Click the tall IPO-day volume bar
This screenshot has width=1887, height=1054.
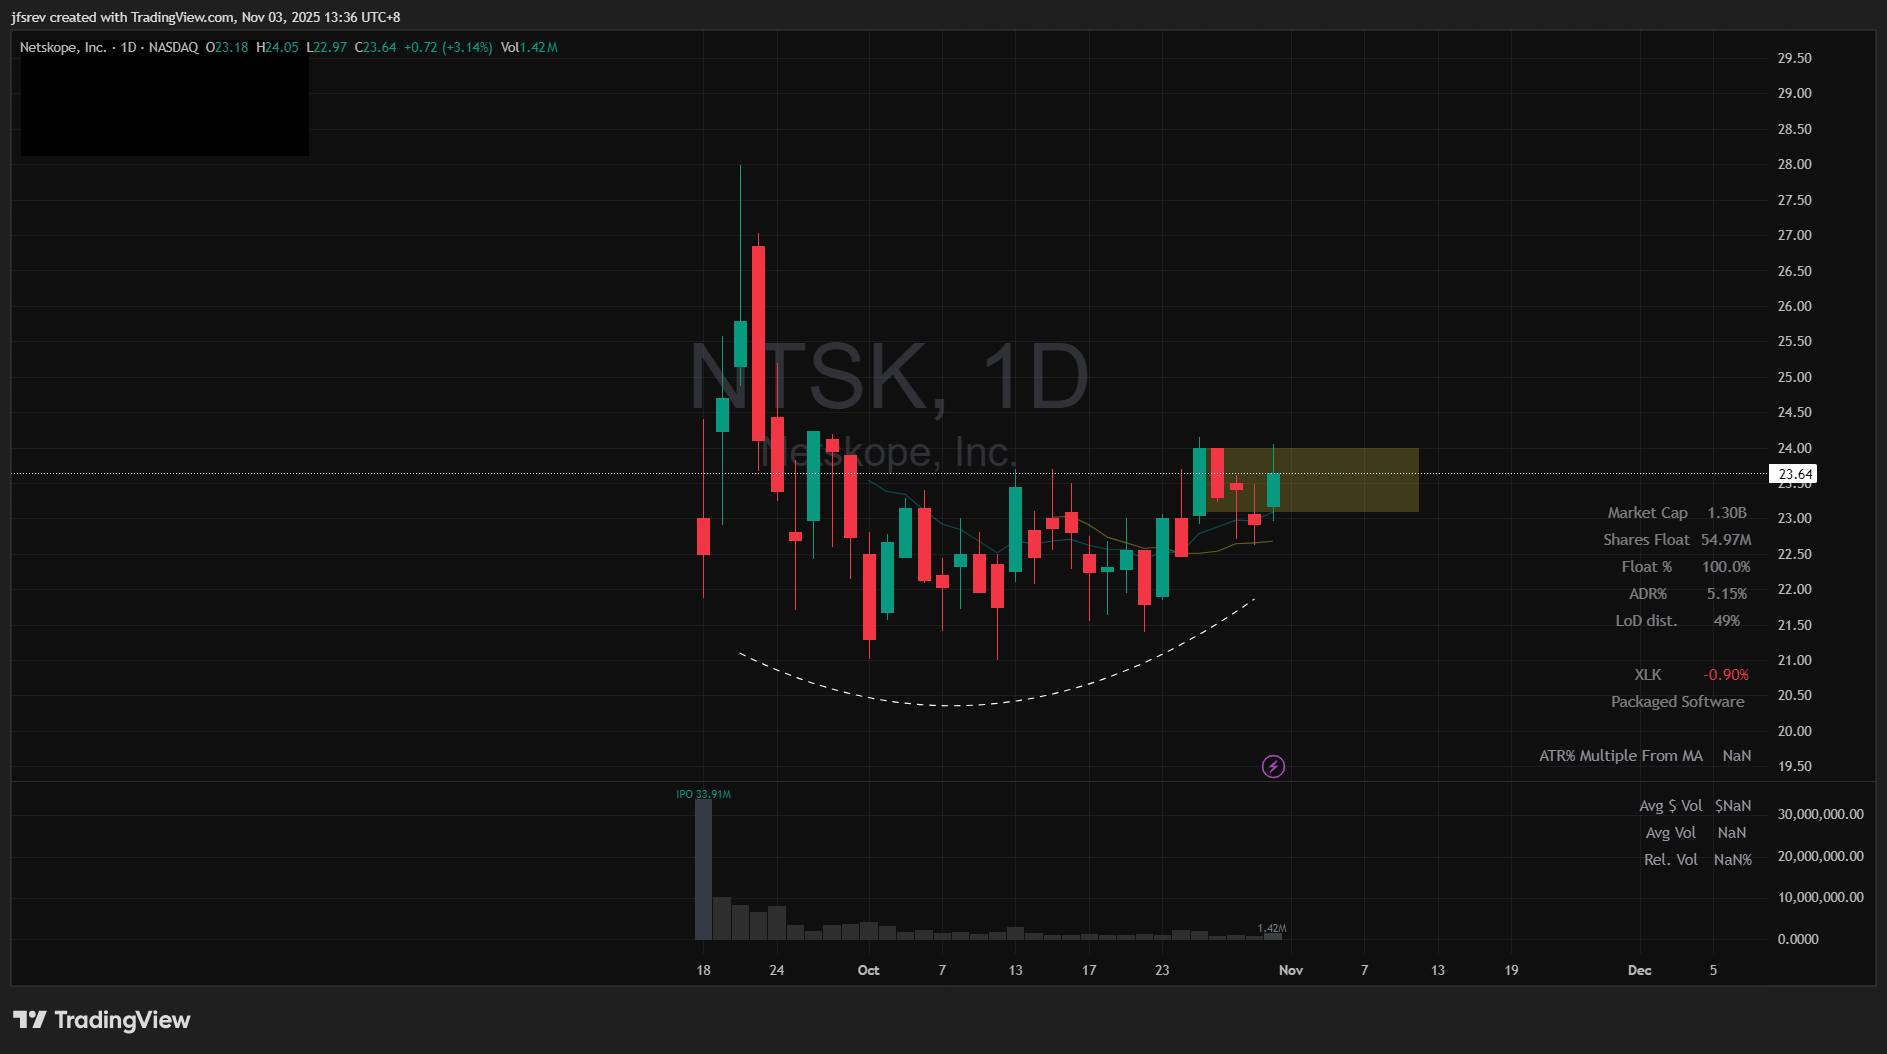[704, 869]
